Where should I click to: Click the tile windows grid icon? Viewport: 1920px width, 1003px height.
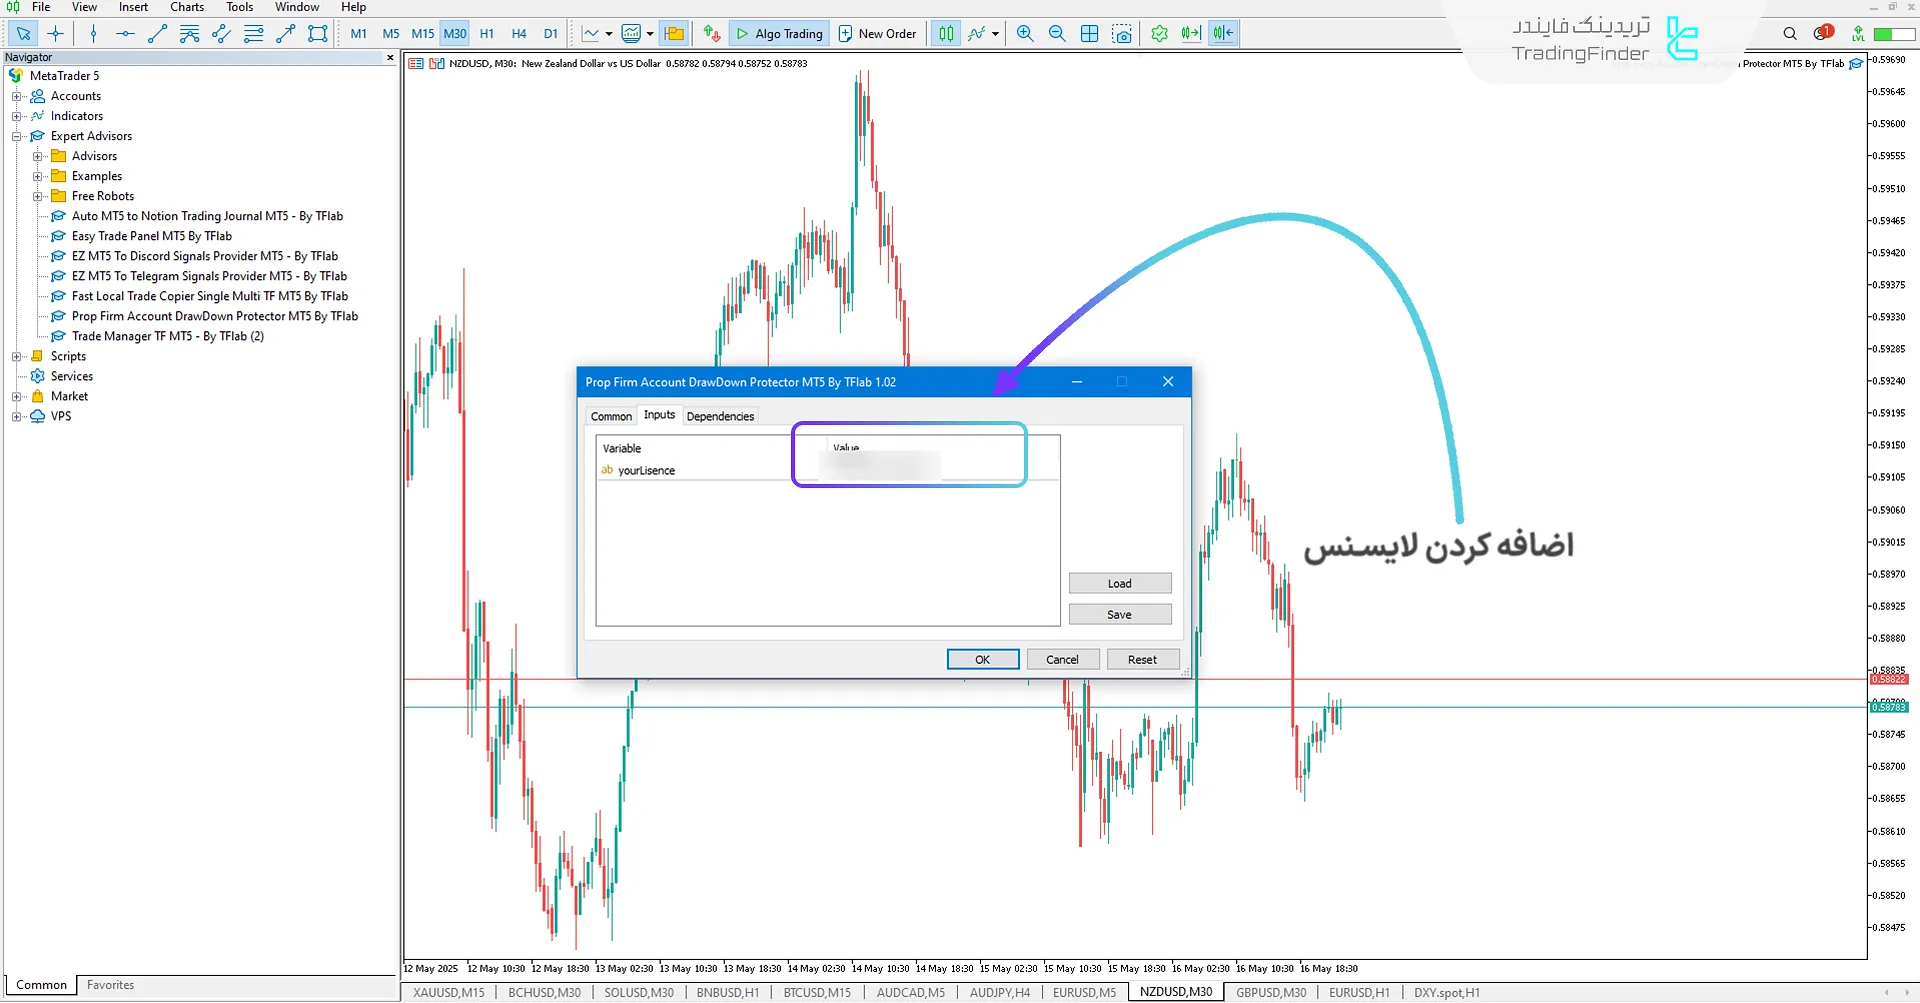click(1090, 33)
